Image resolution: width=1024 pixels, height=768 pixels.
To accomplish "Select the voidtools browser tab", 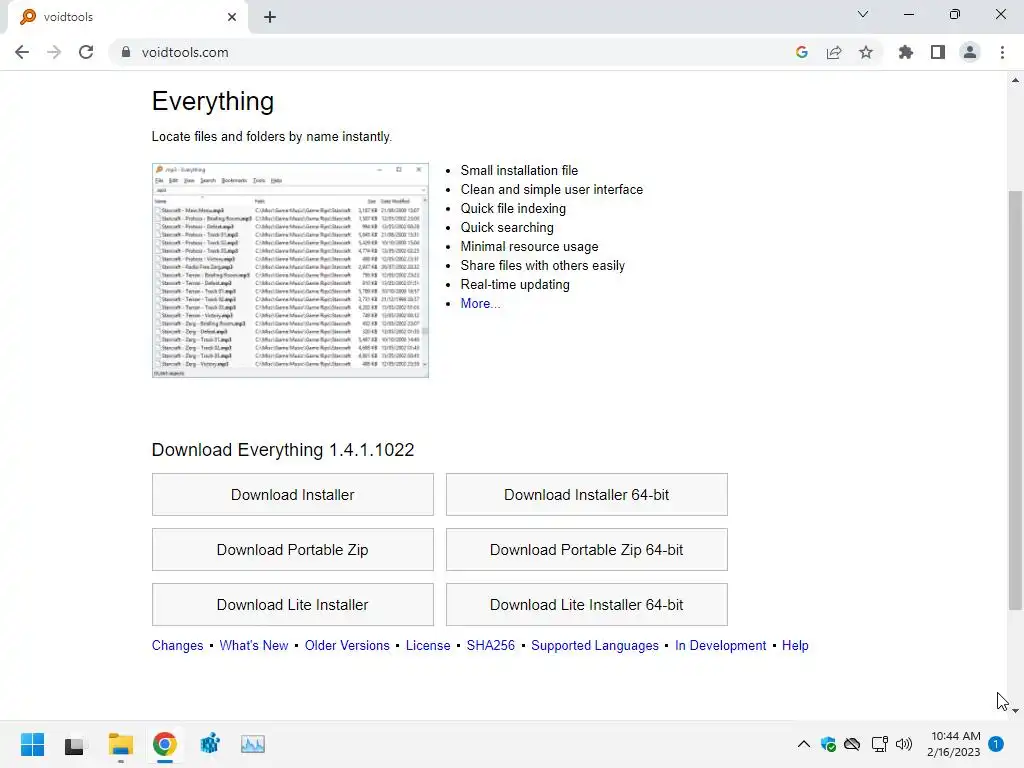I will (127, 17).
